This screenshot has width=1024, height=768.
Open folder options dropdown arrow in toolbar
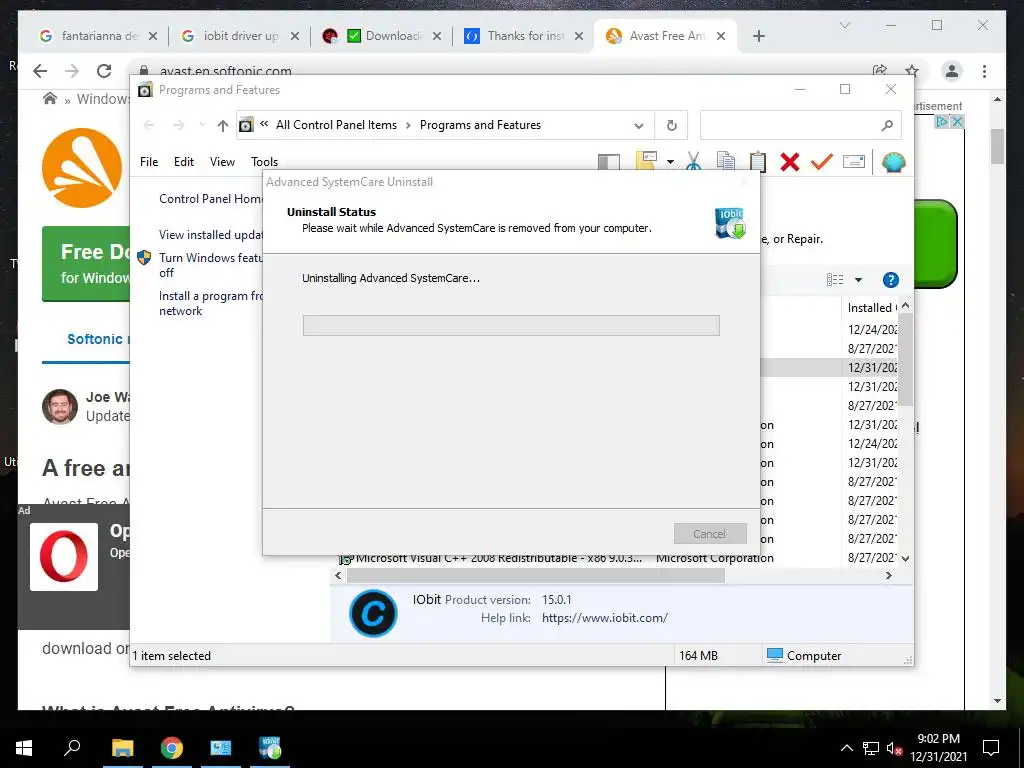pyautogui.click(x=670, y=162)
